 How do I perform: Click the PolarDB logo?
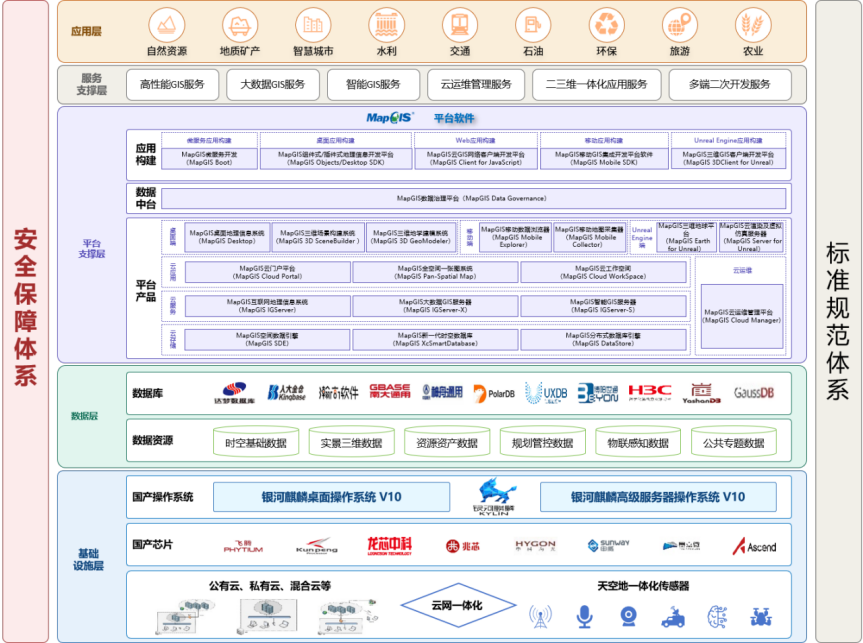494,394
